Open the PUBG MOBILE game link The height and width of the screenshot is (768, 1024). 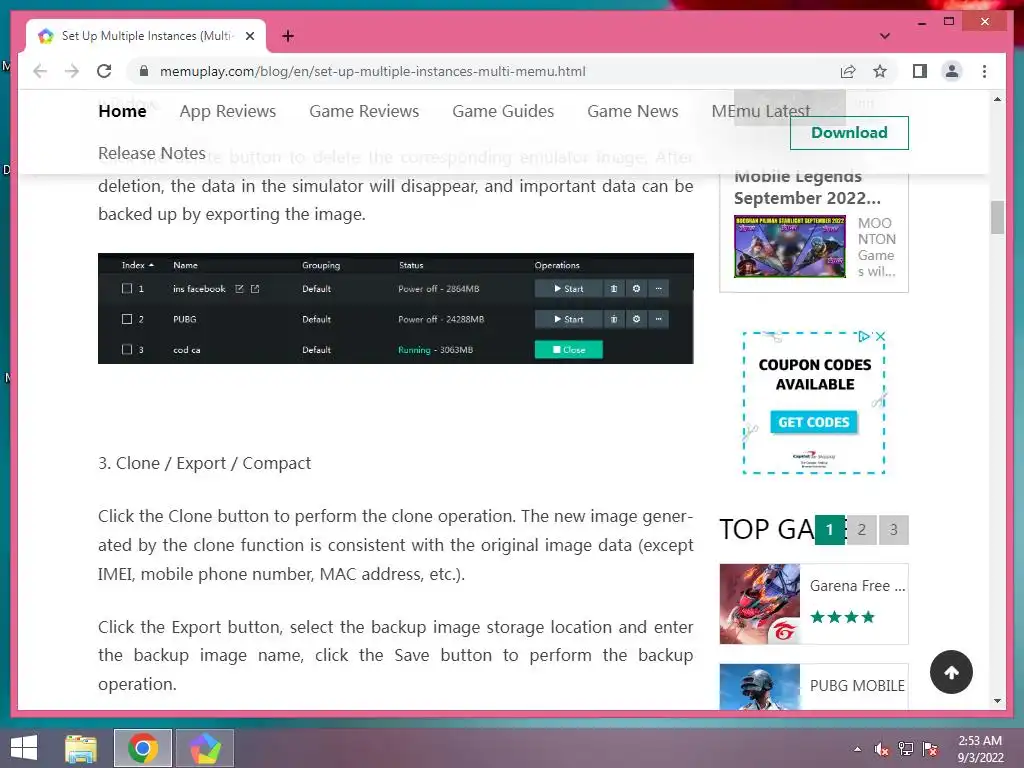tap(857, 686)
